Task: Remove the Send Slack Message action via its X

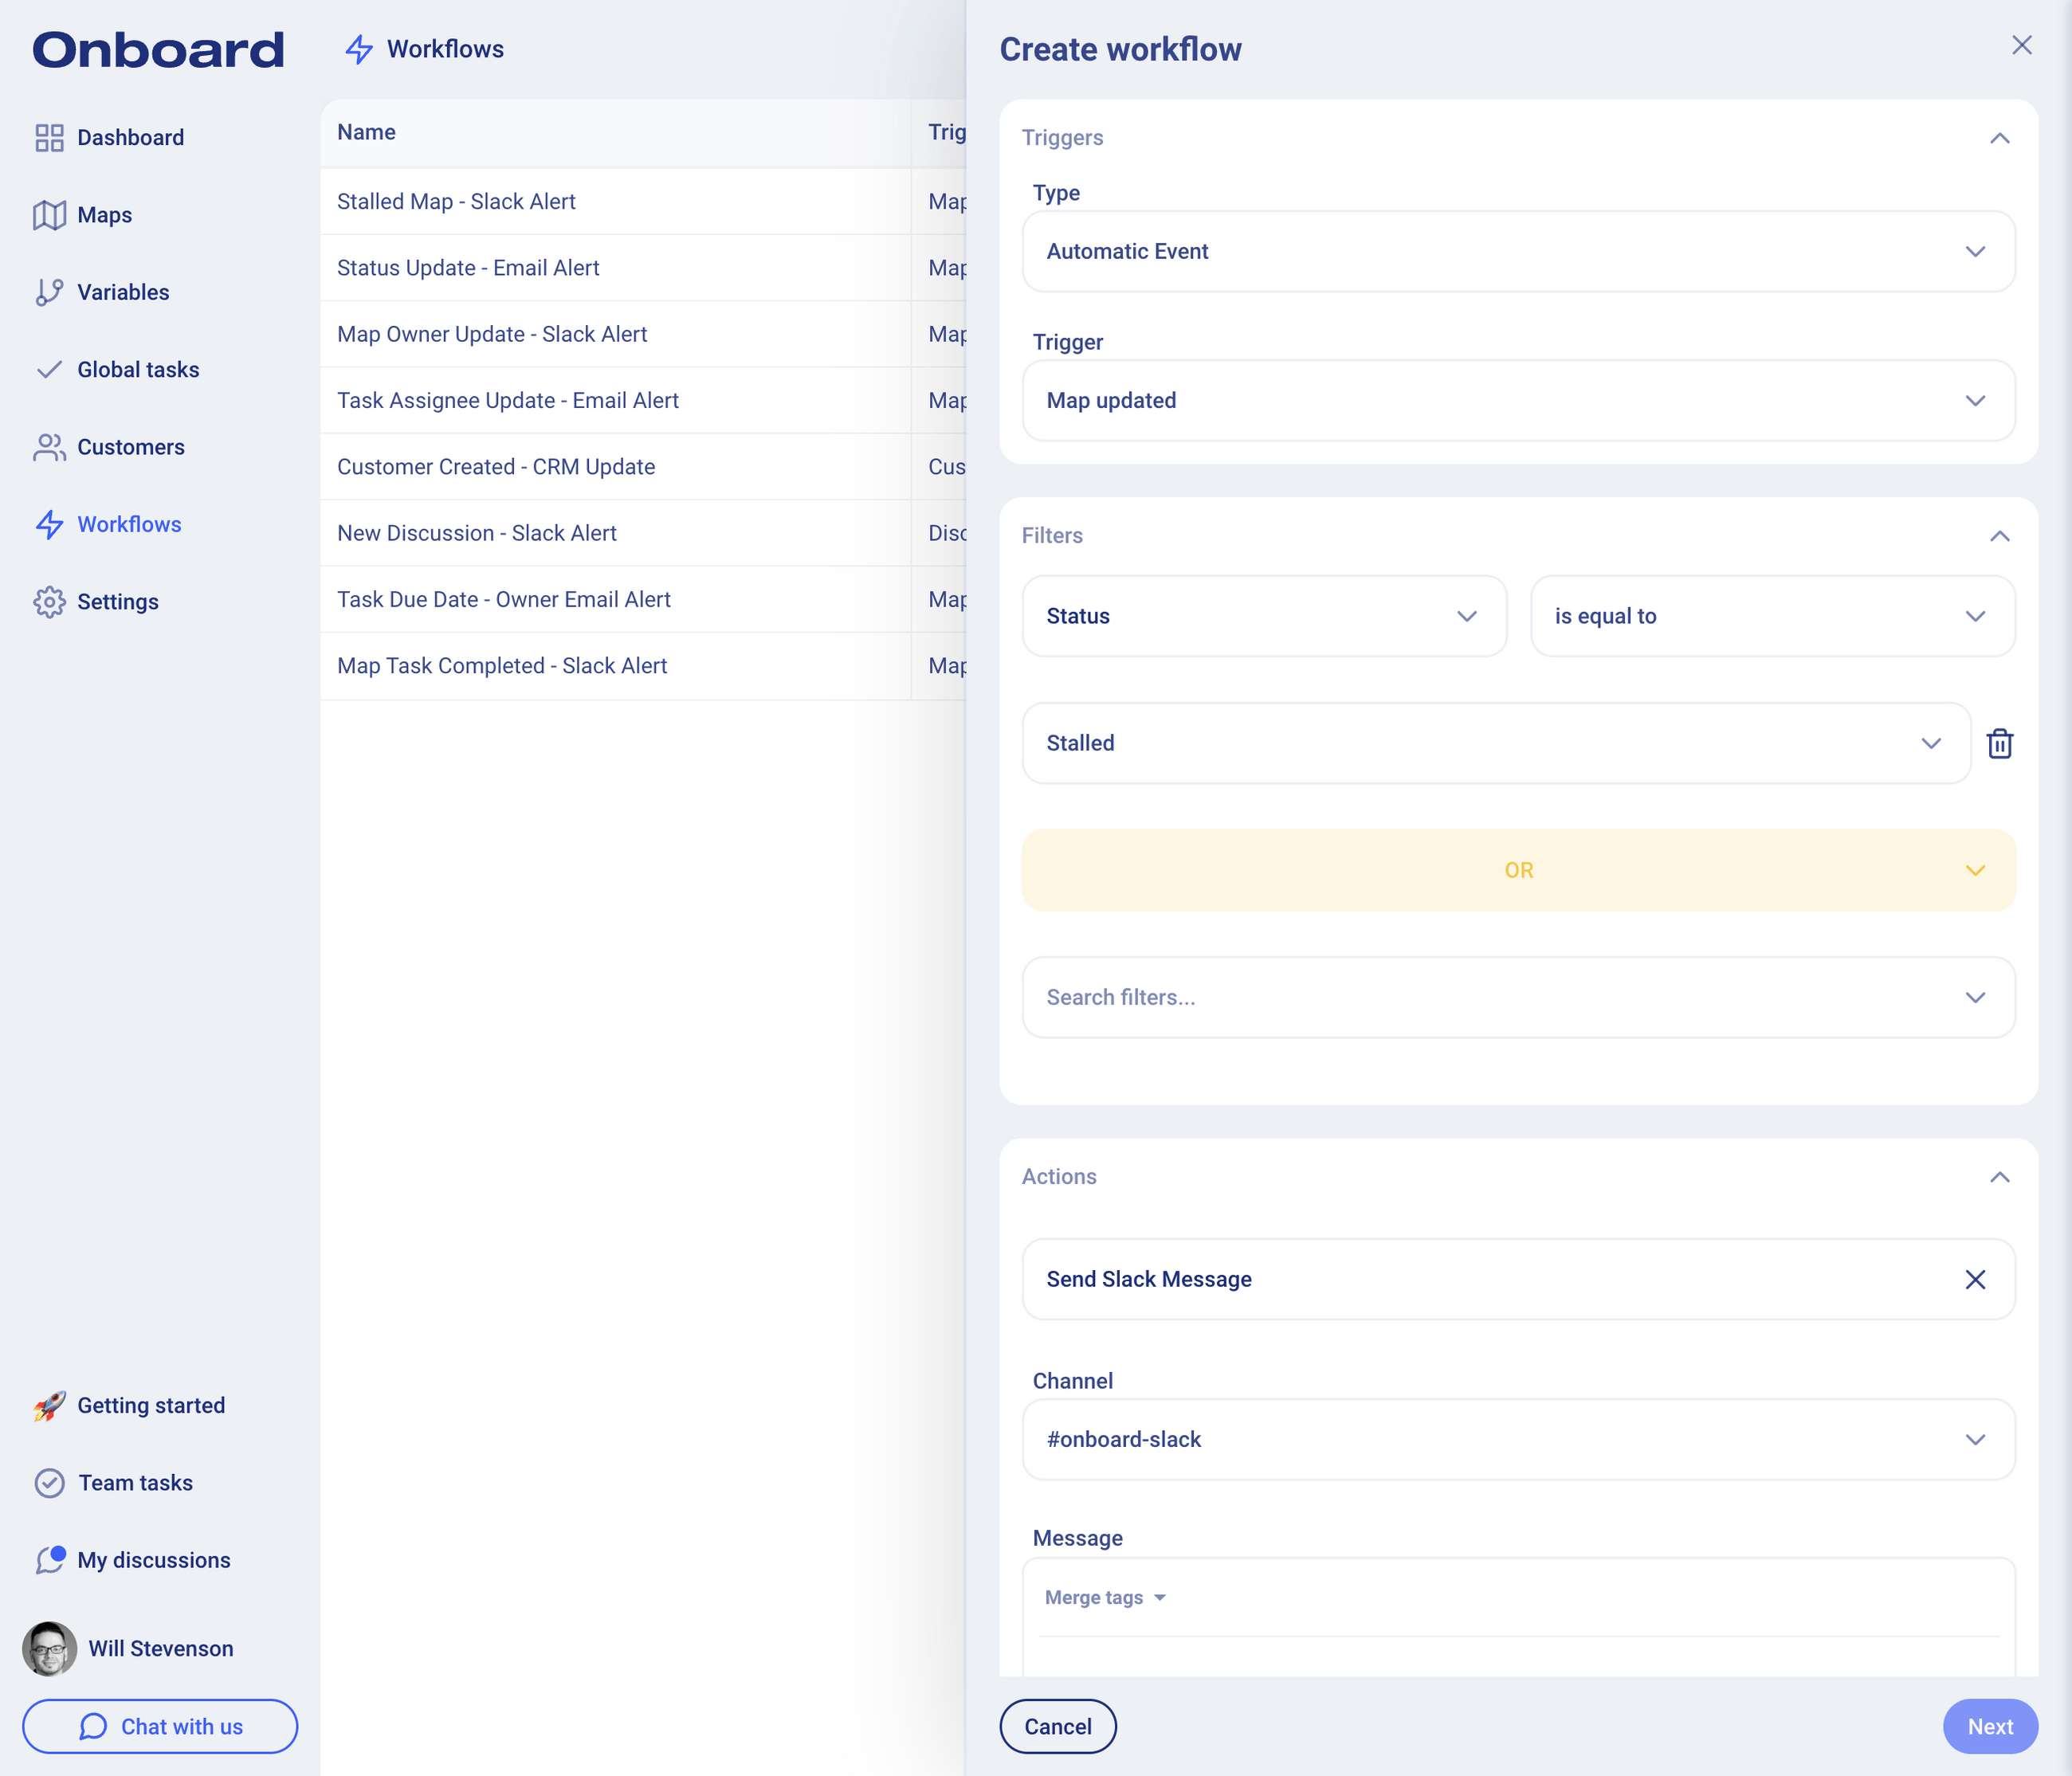Action: coord(1975,1279)
